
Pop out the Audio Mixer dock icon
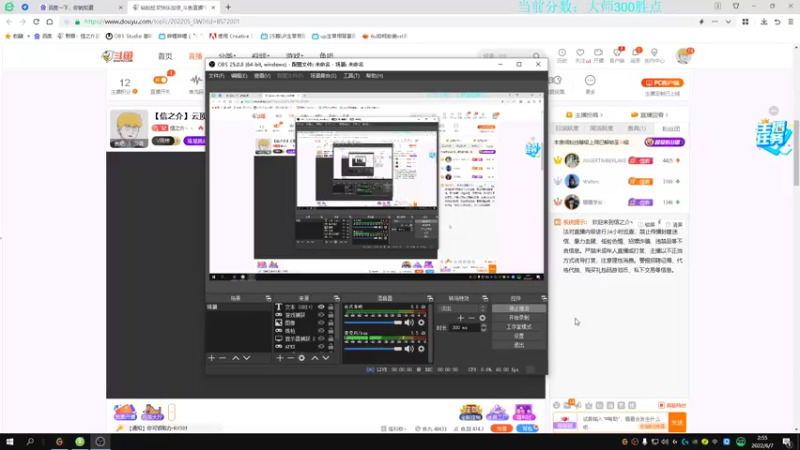(x=430, y=298)
